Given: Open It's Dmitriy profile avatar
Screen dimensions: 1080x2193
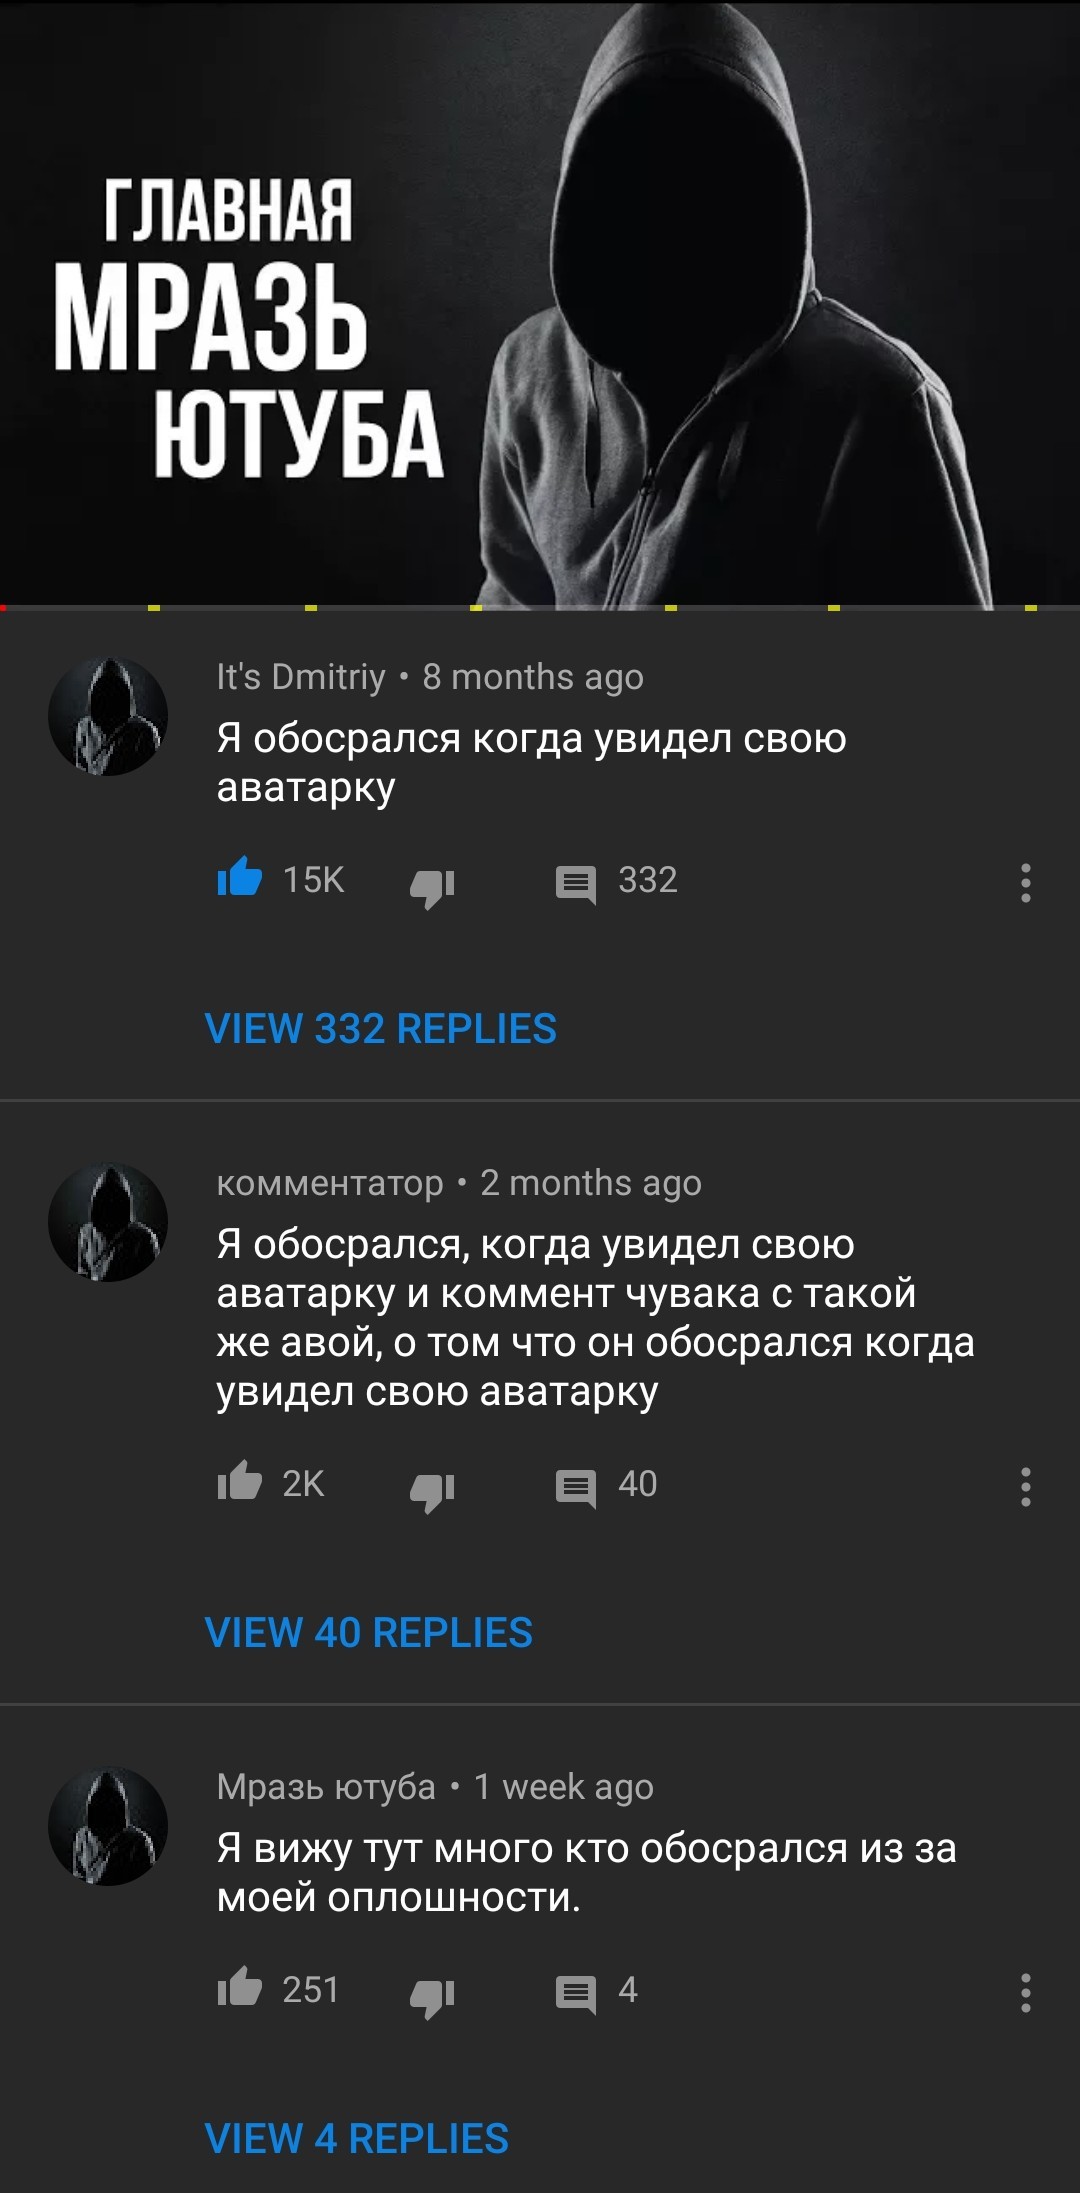Looking at the screenshot, I should point(108,717).
